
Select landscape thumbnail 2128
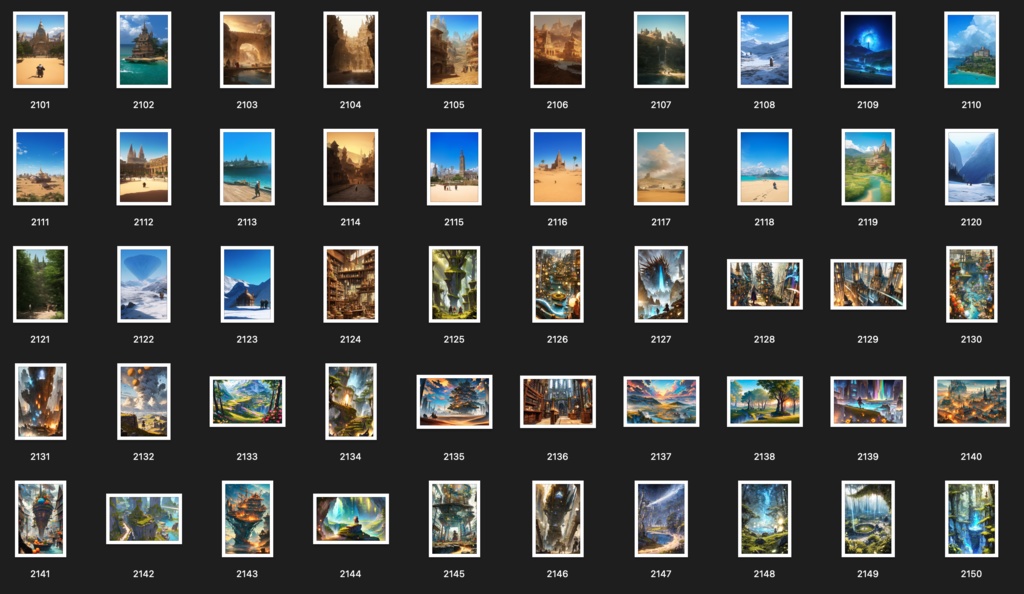coord(764,285)
